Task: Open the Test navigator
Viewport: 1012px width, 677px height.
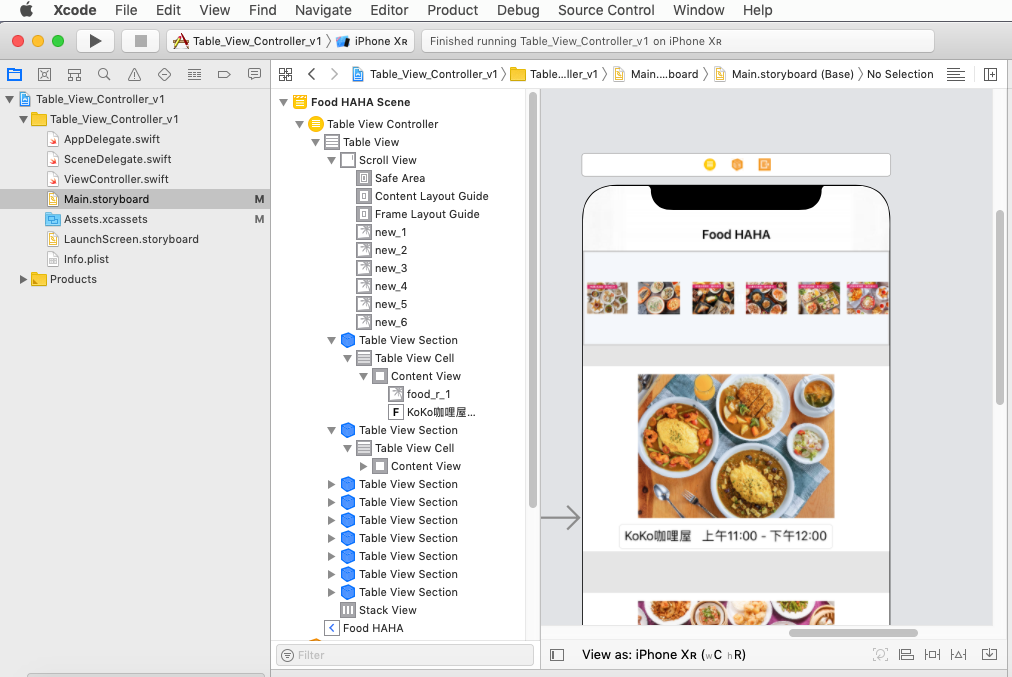Action: [165, 74]
